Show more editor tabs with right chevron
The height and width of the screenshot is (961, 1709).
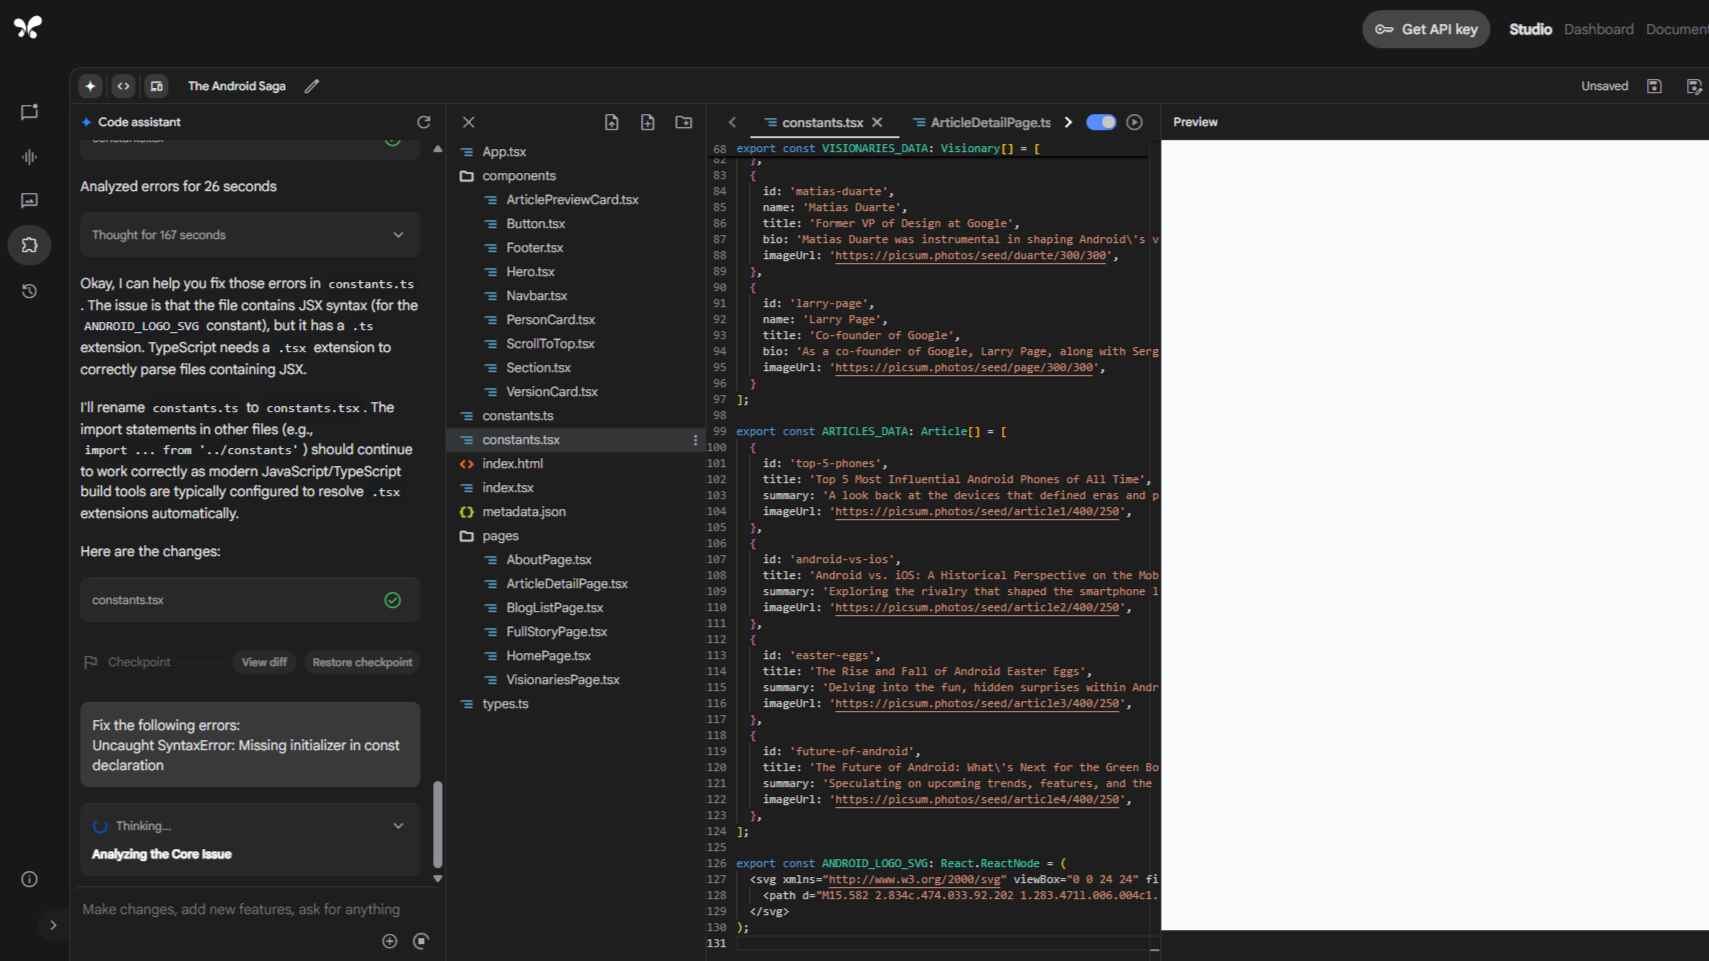coord(1068,122)
